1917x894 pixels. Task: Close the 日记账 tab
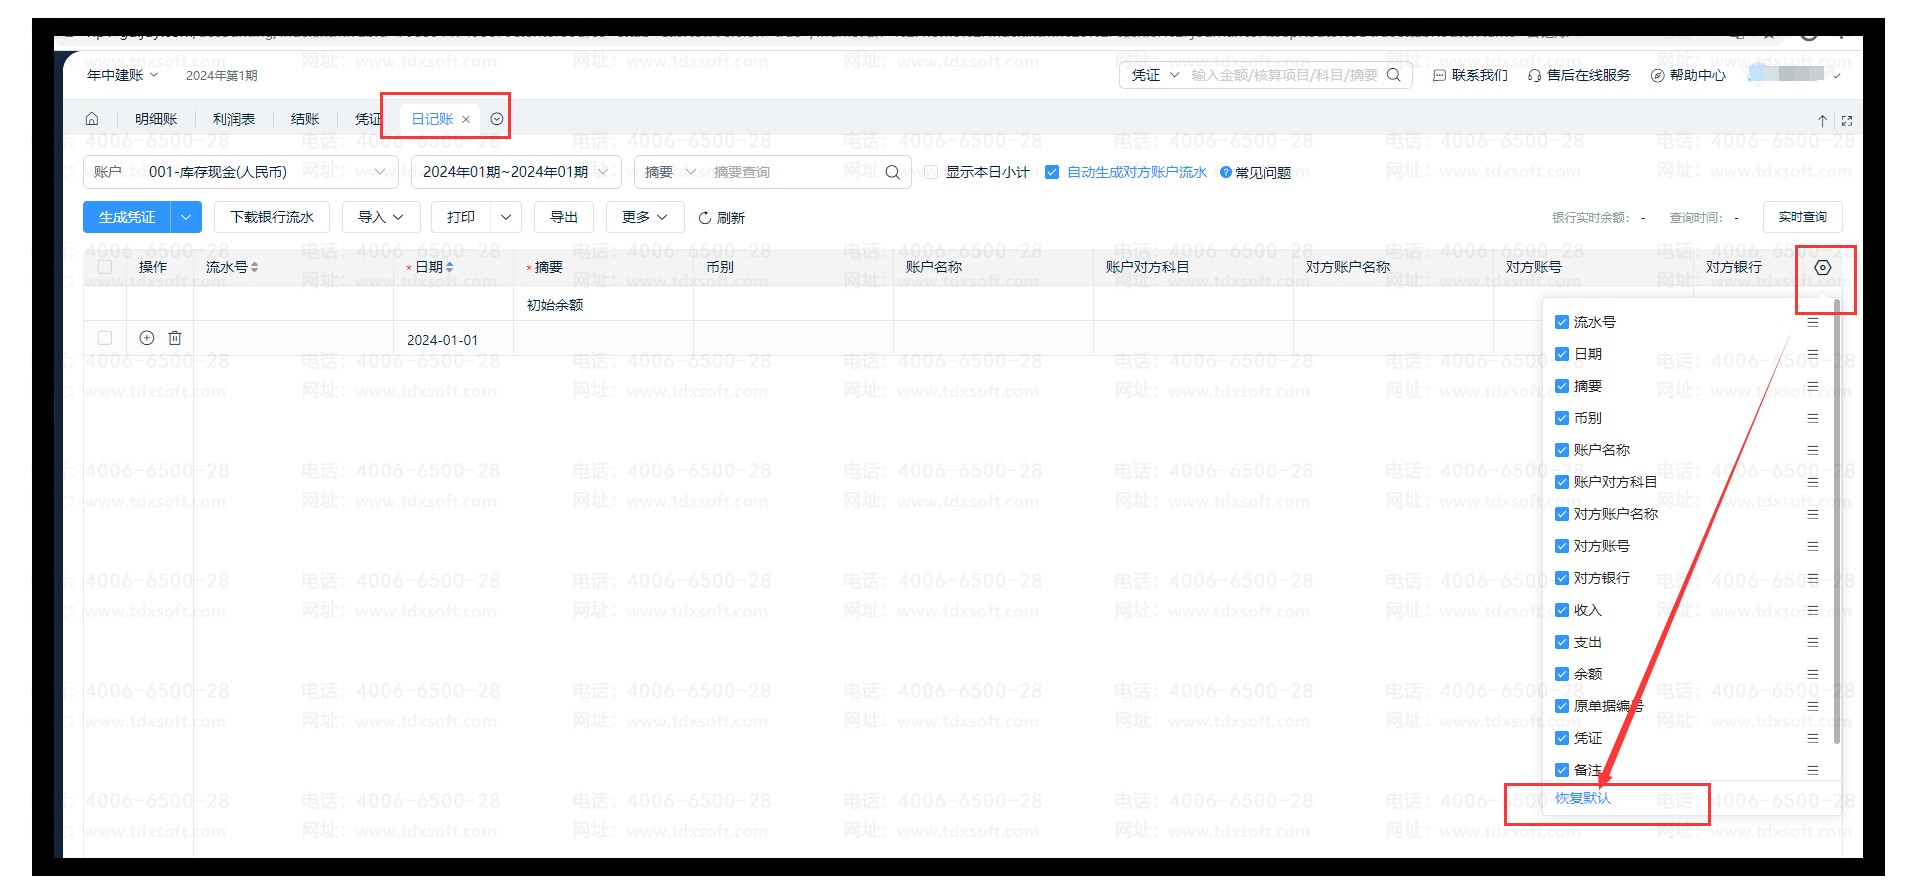click(466, 120)
